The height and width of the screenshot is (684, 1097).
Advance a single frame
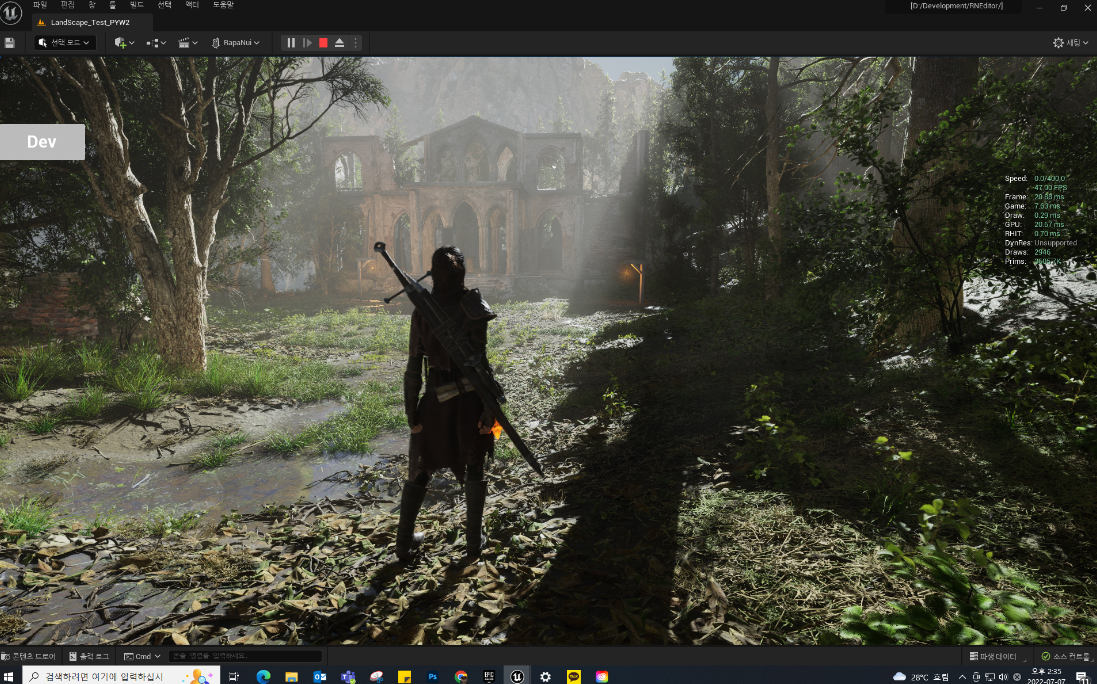coord(307,43)
